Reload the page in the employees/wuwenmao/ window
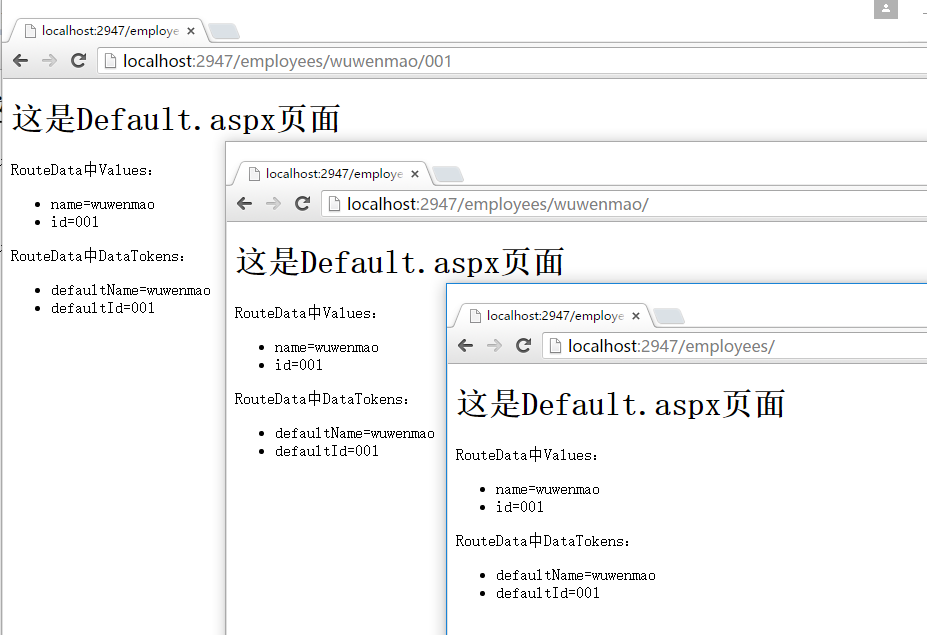Viewport: 927px width, 635px height. point(303,203)
